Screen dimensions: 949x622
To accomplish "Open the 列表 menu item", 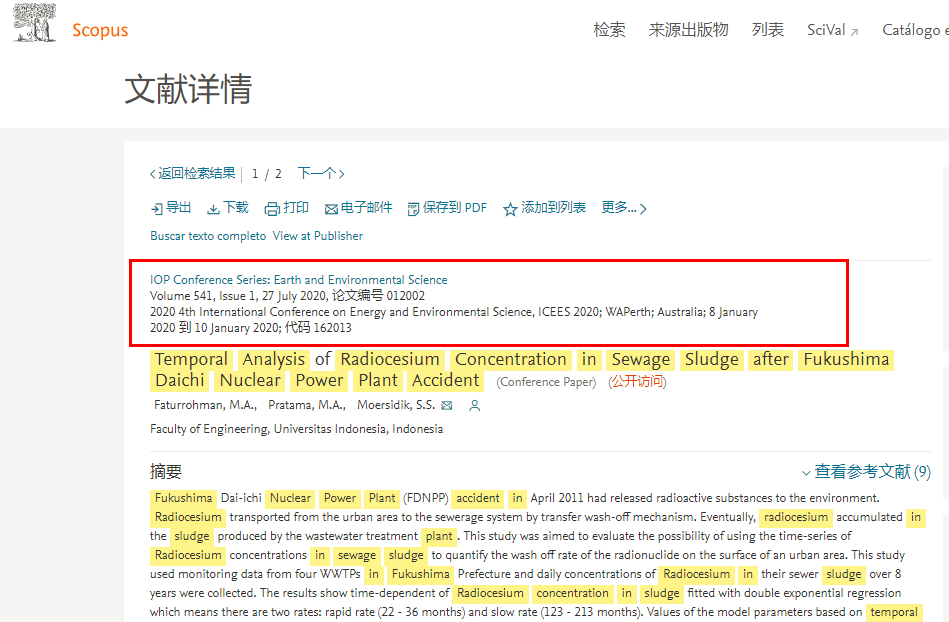I will click(x=767, y=30).
